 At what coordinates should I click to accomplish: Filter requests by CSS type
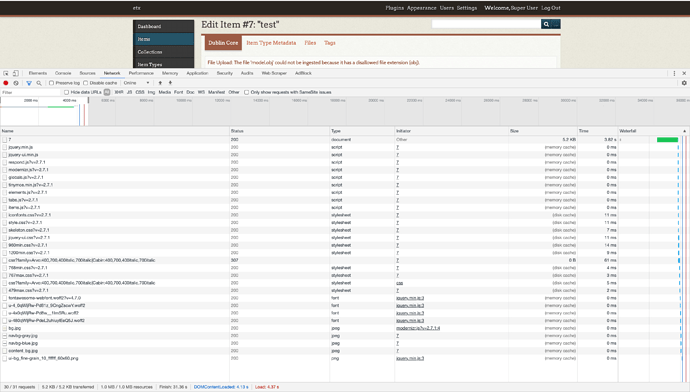tap(140, 92)
